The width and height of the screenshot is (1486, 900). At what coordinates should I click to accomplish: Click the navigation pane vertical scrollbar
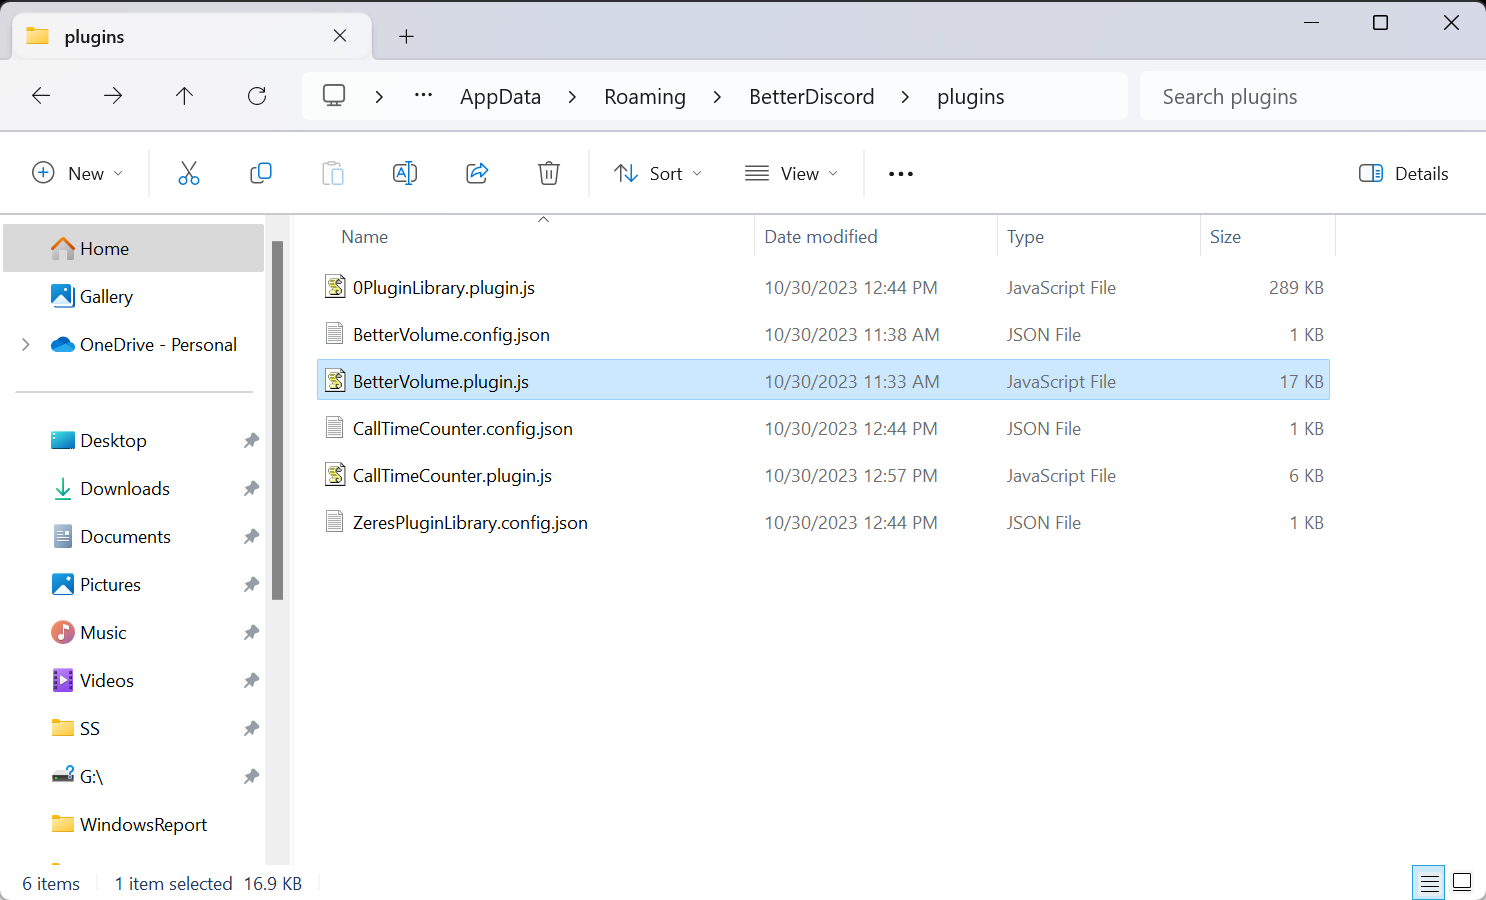tap(278, 420)
